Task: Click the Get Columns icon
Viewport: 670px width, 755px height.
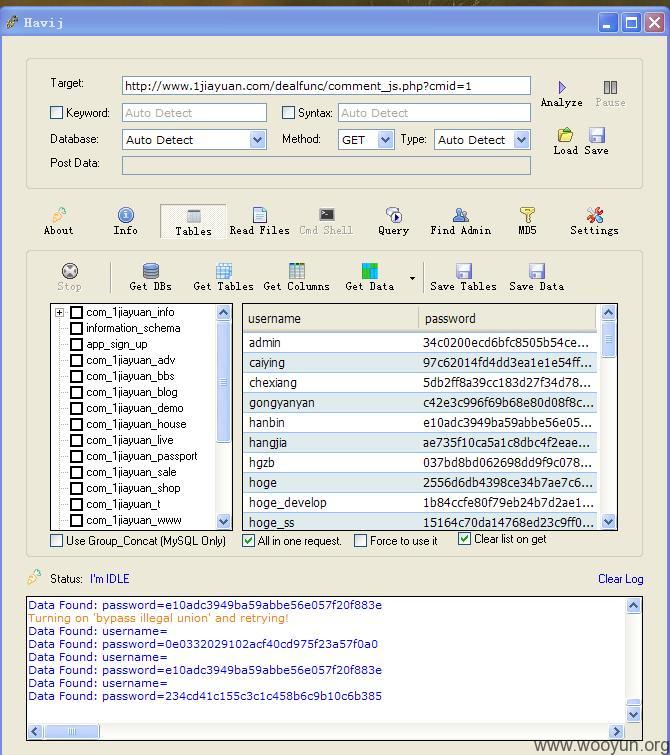Action: click(x=297, y=271)
